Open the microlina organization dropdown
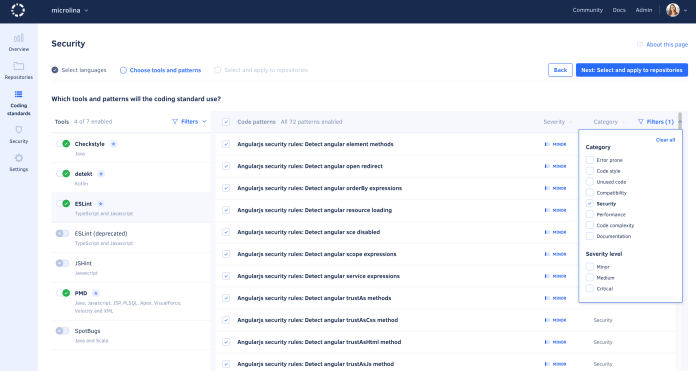This screenshot has width=696, height=371. point(70,10)
